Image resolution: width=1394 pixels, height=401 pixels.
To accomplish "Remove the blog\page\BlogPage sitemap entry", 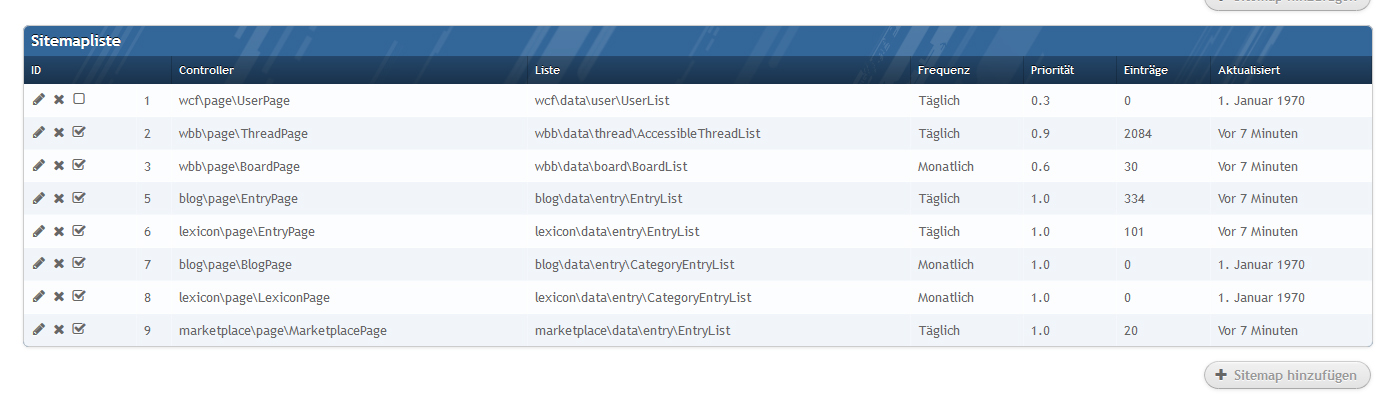I will pos(59,264).
